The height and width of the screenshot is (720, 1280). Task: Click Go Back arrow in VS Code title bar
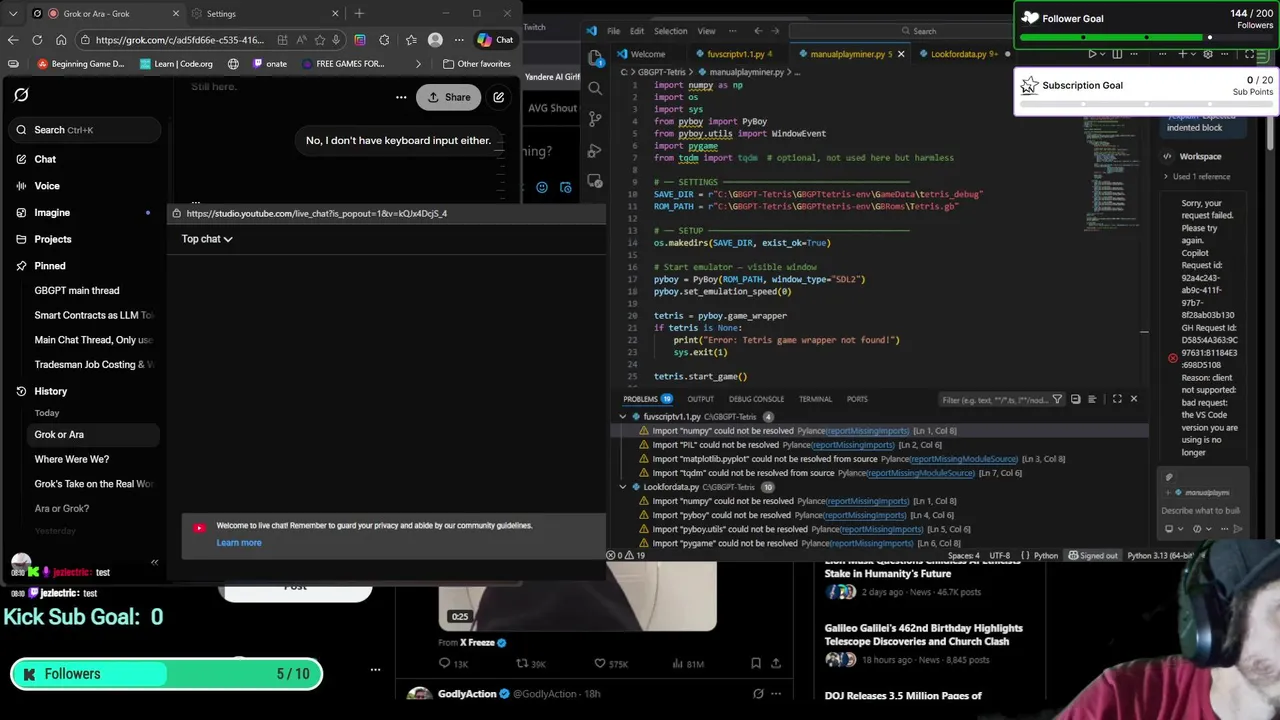coord(757,31)
